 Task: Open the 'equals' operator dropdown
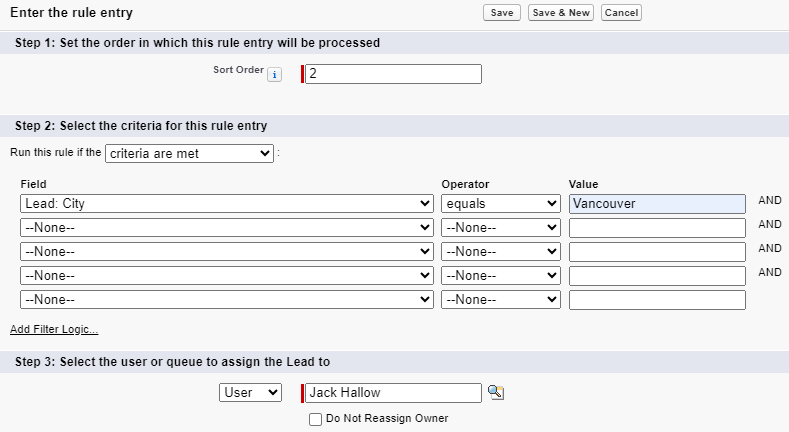point(501,204)
